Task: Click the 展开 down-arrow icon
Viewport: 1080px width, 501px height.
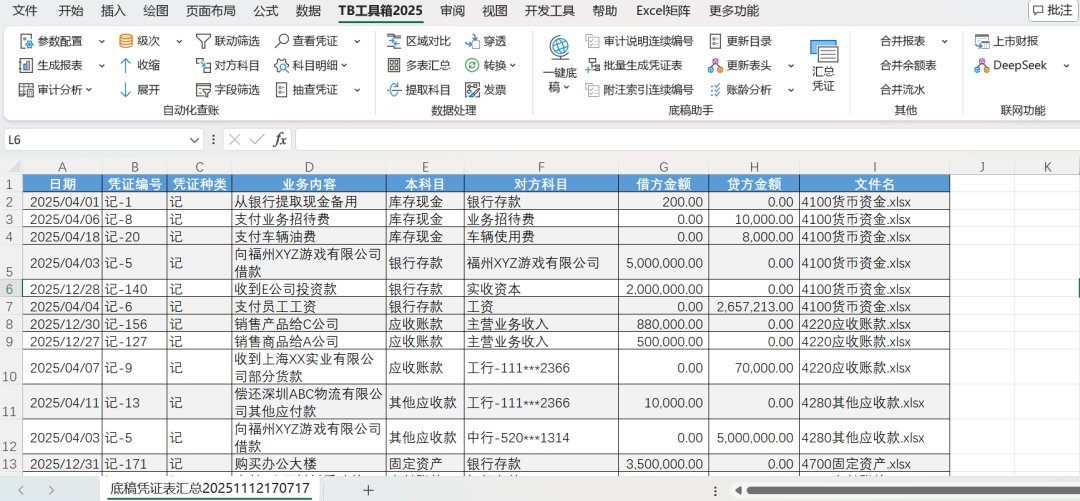Action: pos(126,90)
